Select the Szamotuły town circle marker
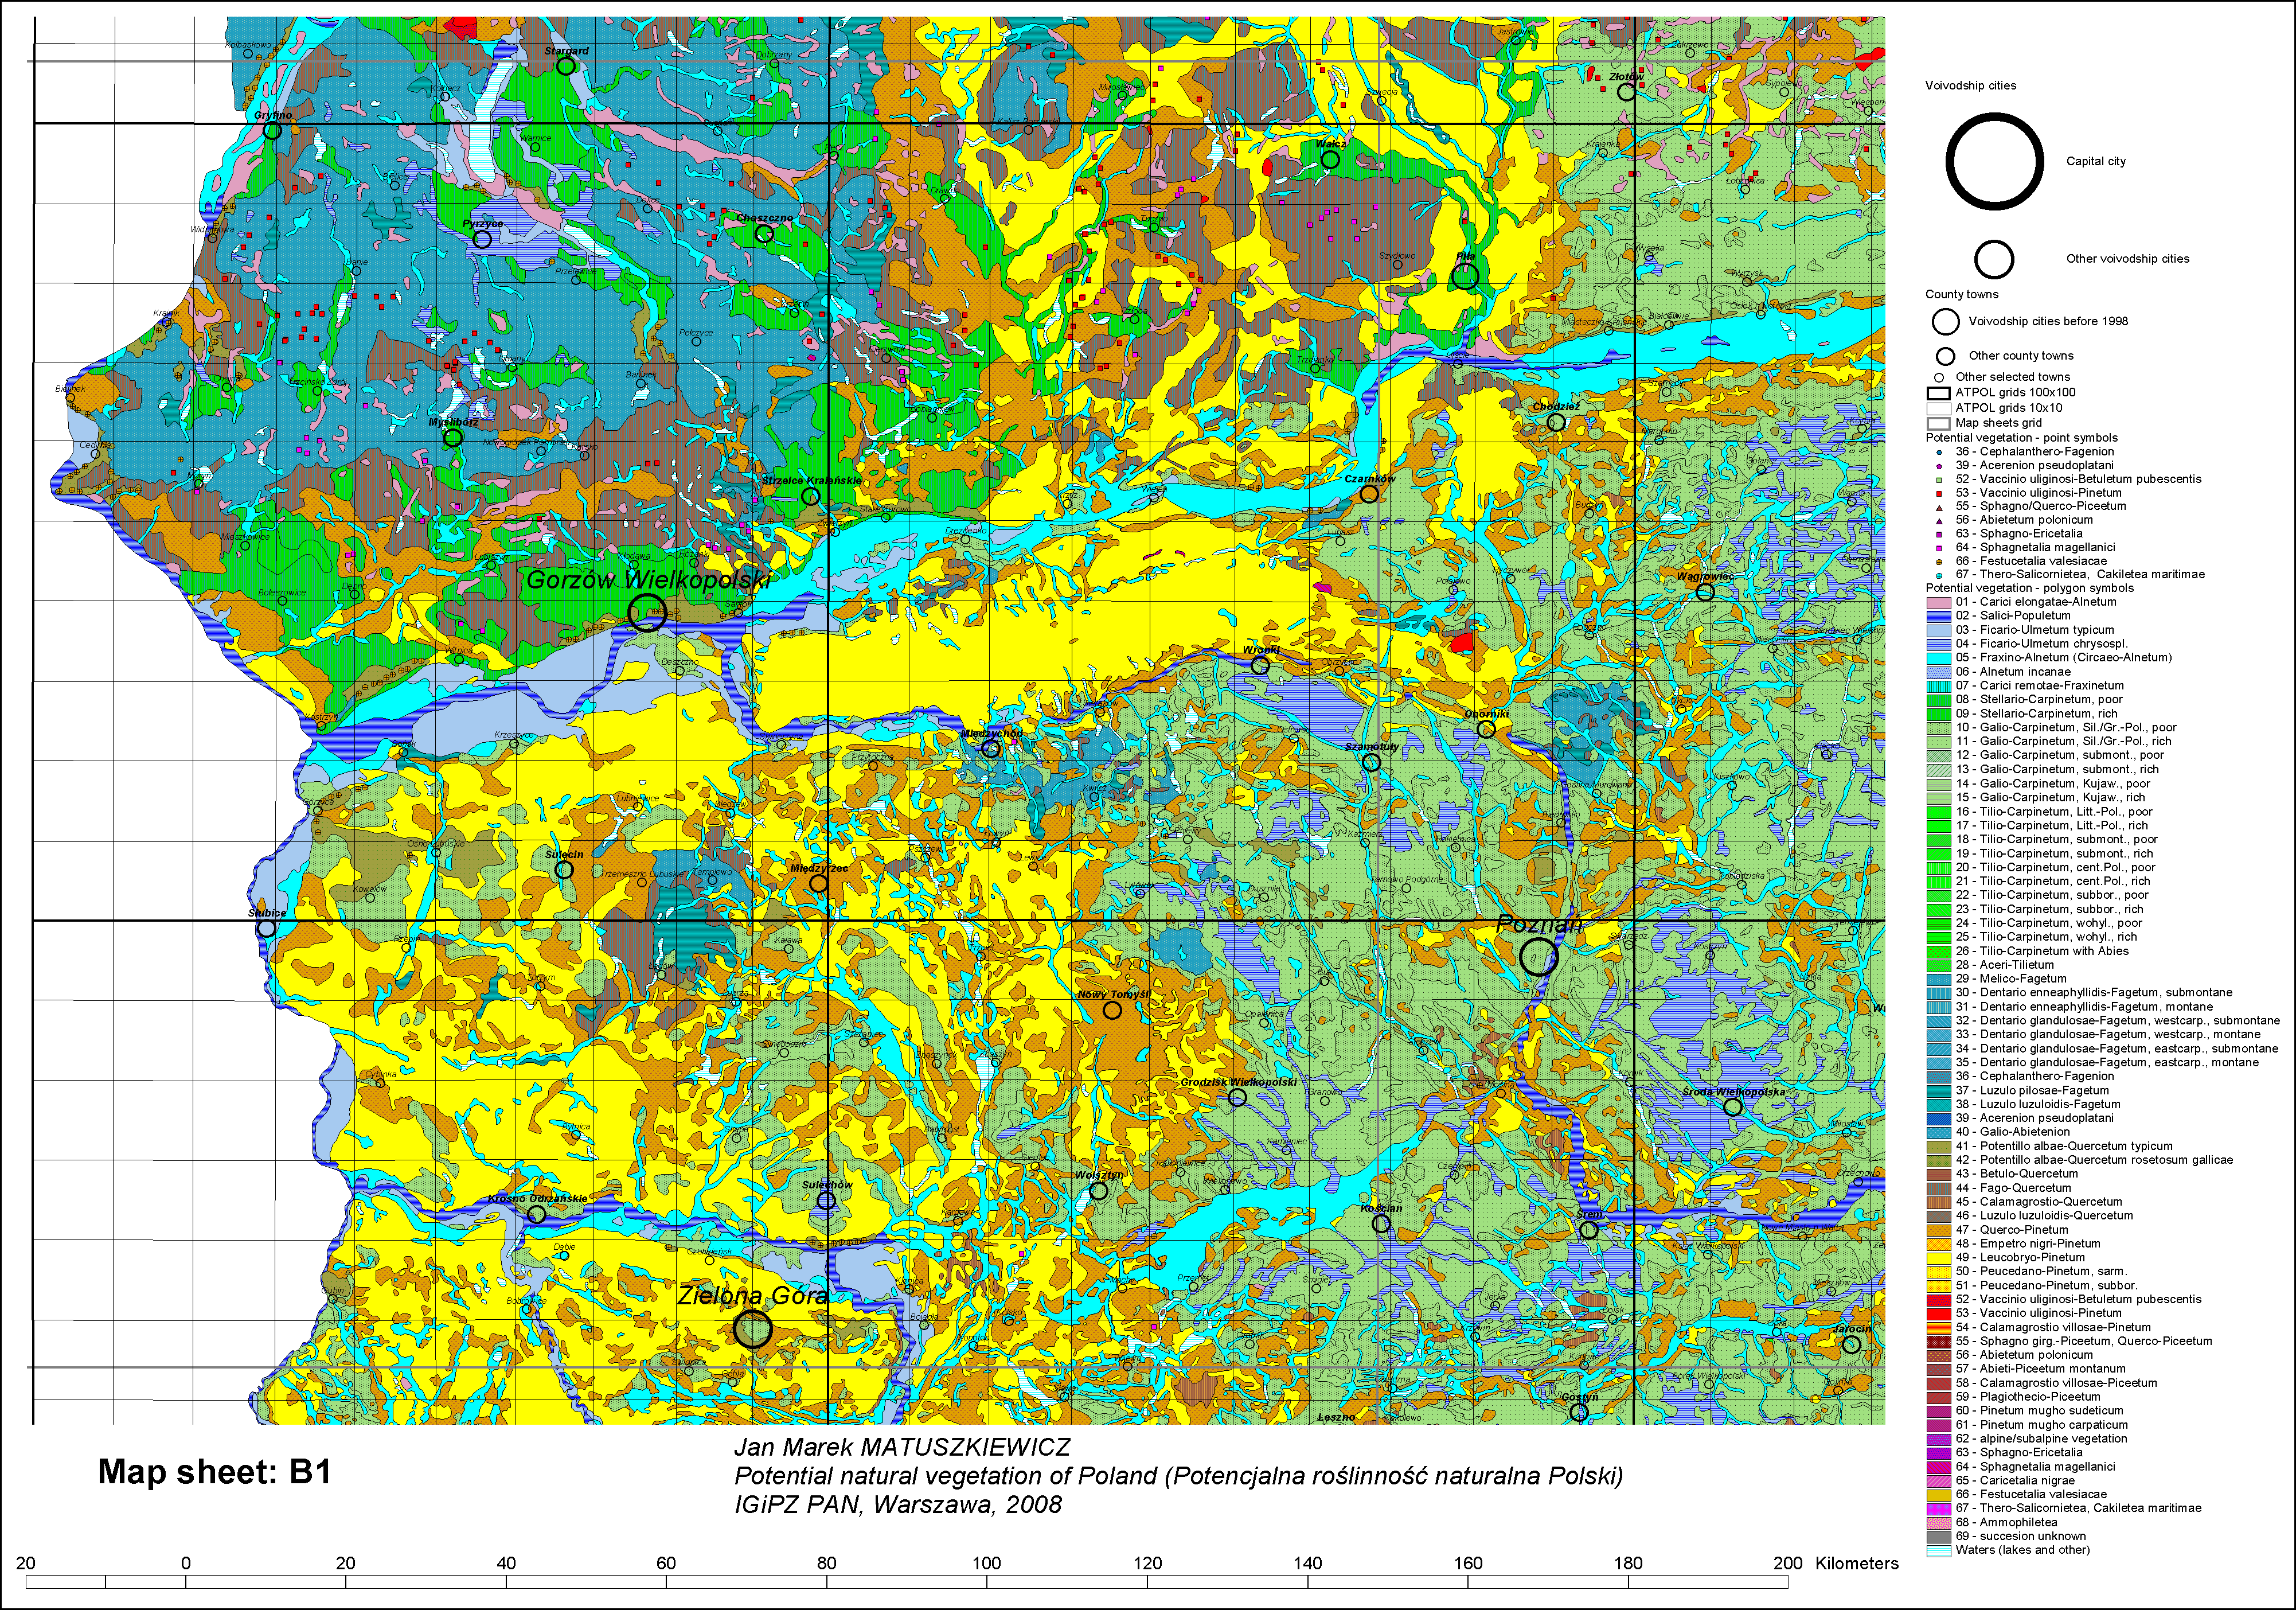 [x=1371, y=762]
